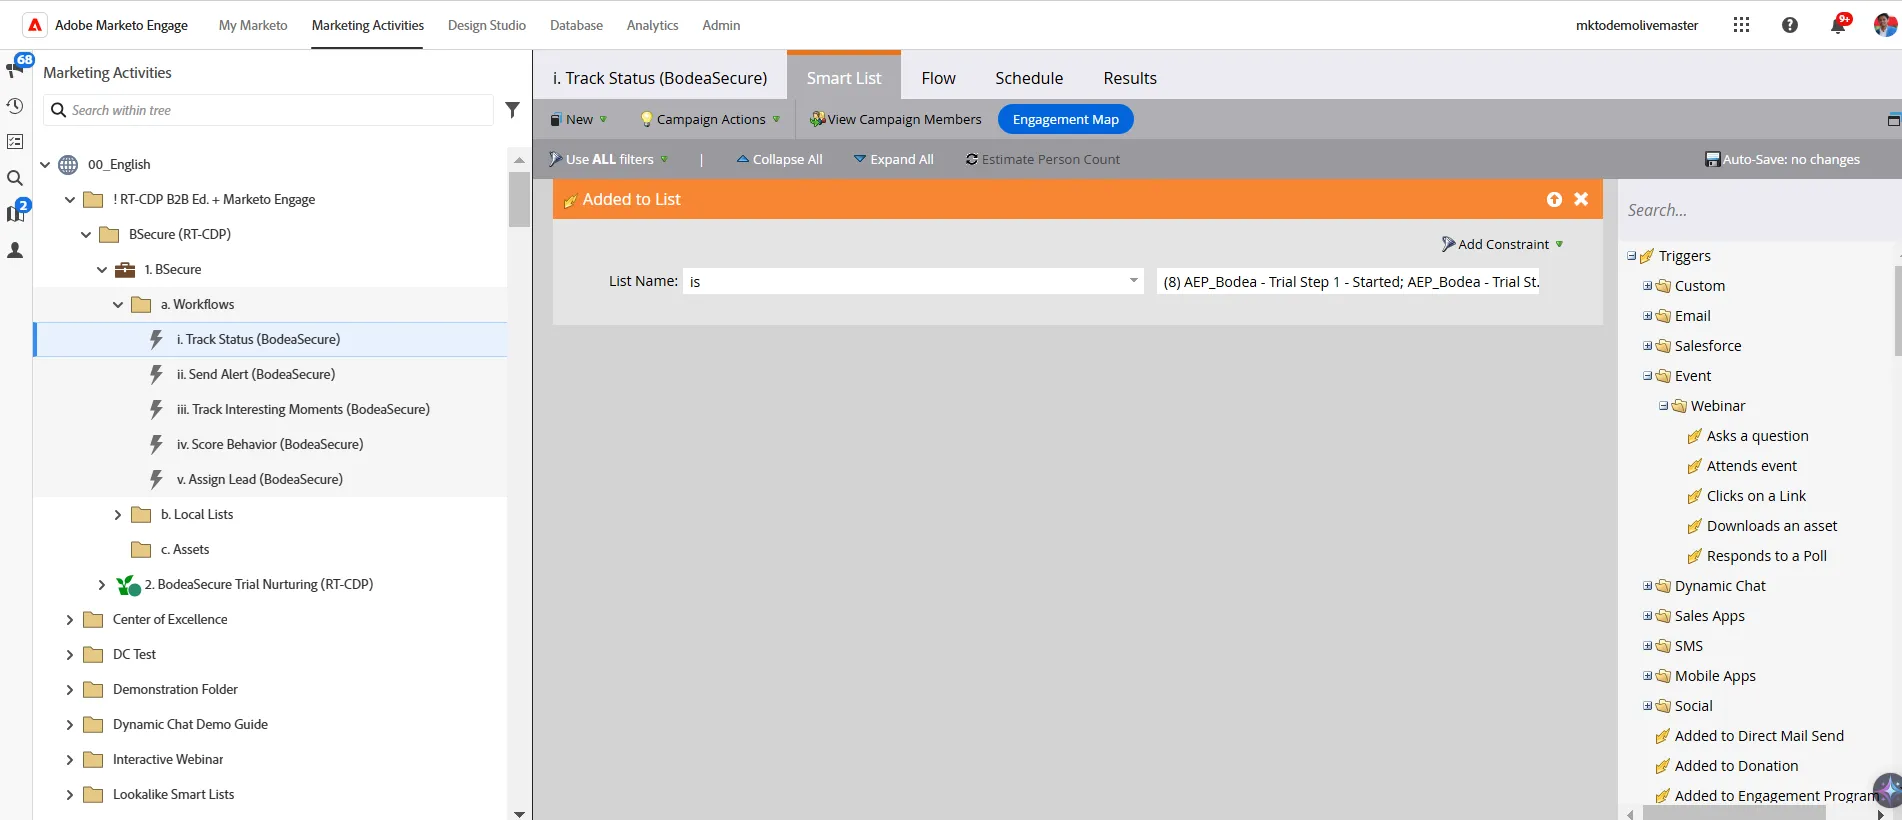Expand the b. Local Lists folder
Screen dimensions: 1902x820
pos(118,514)
